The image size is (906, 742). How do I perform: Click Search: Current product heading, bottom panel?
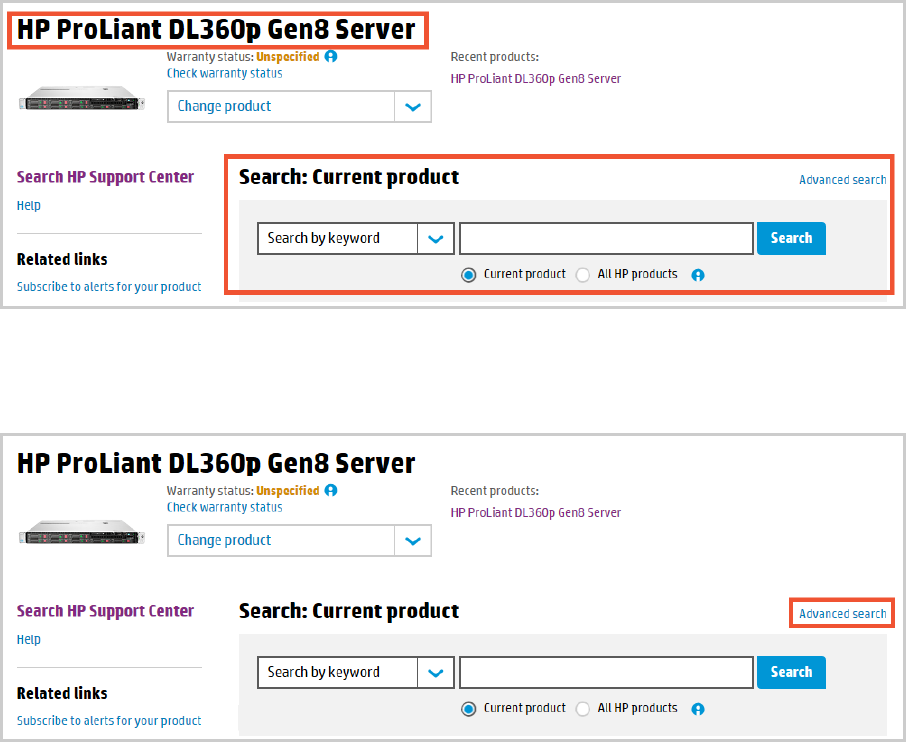click(349, 611)
